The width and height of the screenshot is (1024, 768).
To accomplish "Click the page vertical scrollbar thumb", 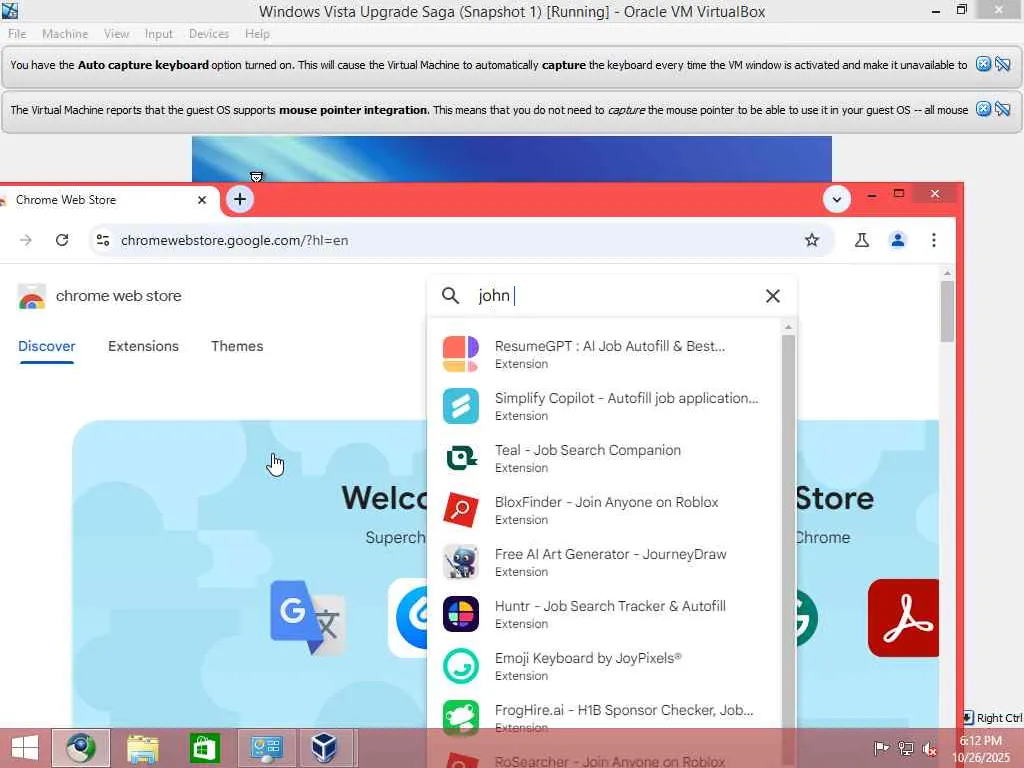I will pyautogui.click(x=948, y=311).
